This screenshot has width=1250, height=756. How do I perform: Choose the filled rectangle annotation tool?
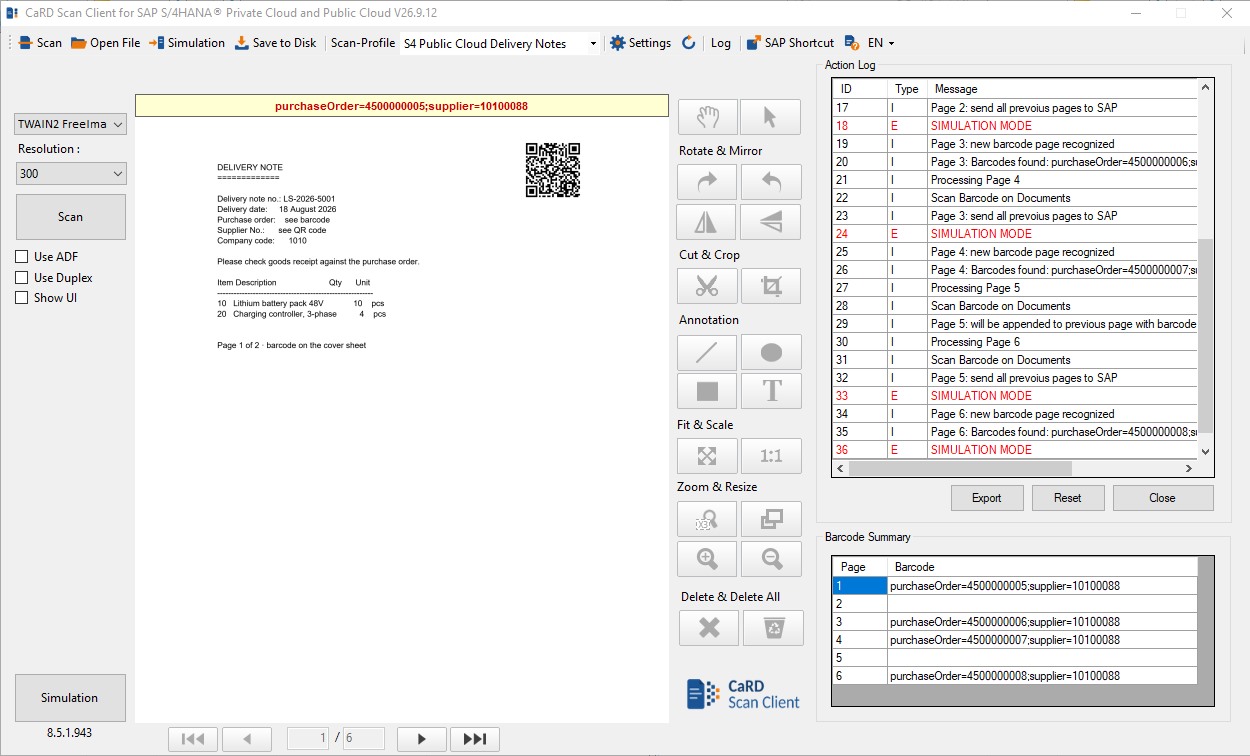[708, 391]
